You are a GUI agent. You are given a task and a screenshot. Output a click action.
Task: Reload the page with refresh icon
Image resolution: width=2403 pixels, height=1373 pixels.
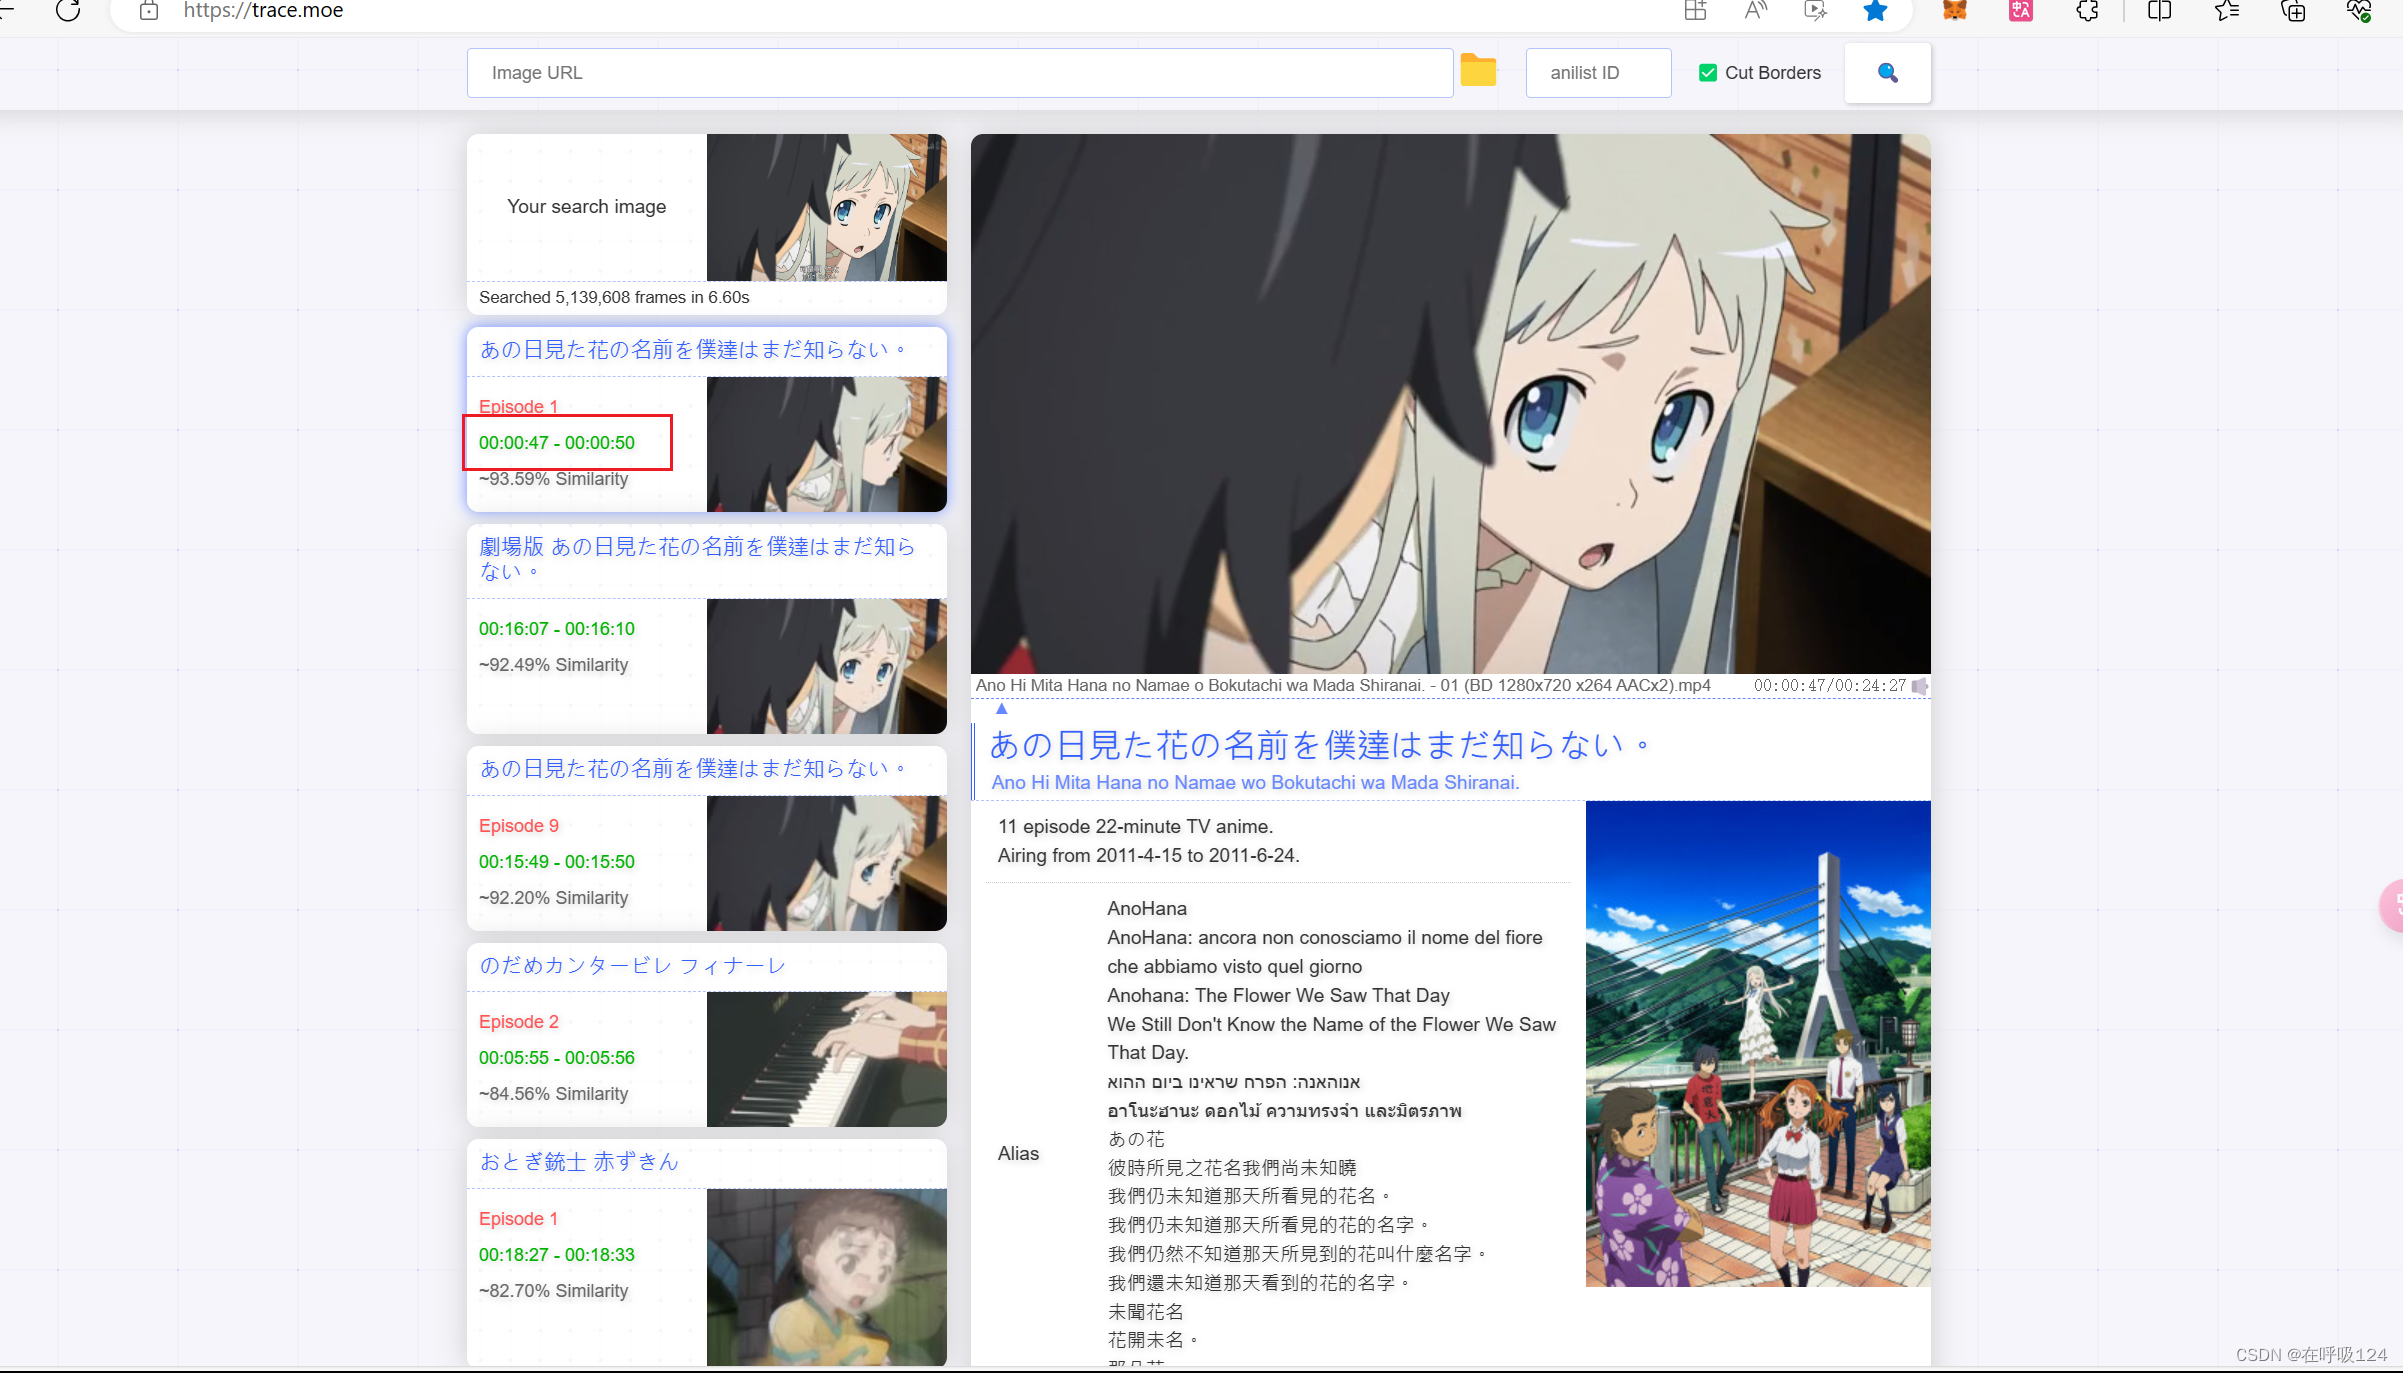click(x=68, y=11)
